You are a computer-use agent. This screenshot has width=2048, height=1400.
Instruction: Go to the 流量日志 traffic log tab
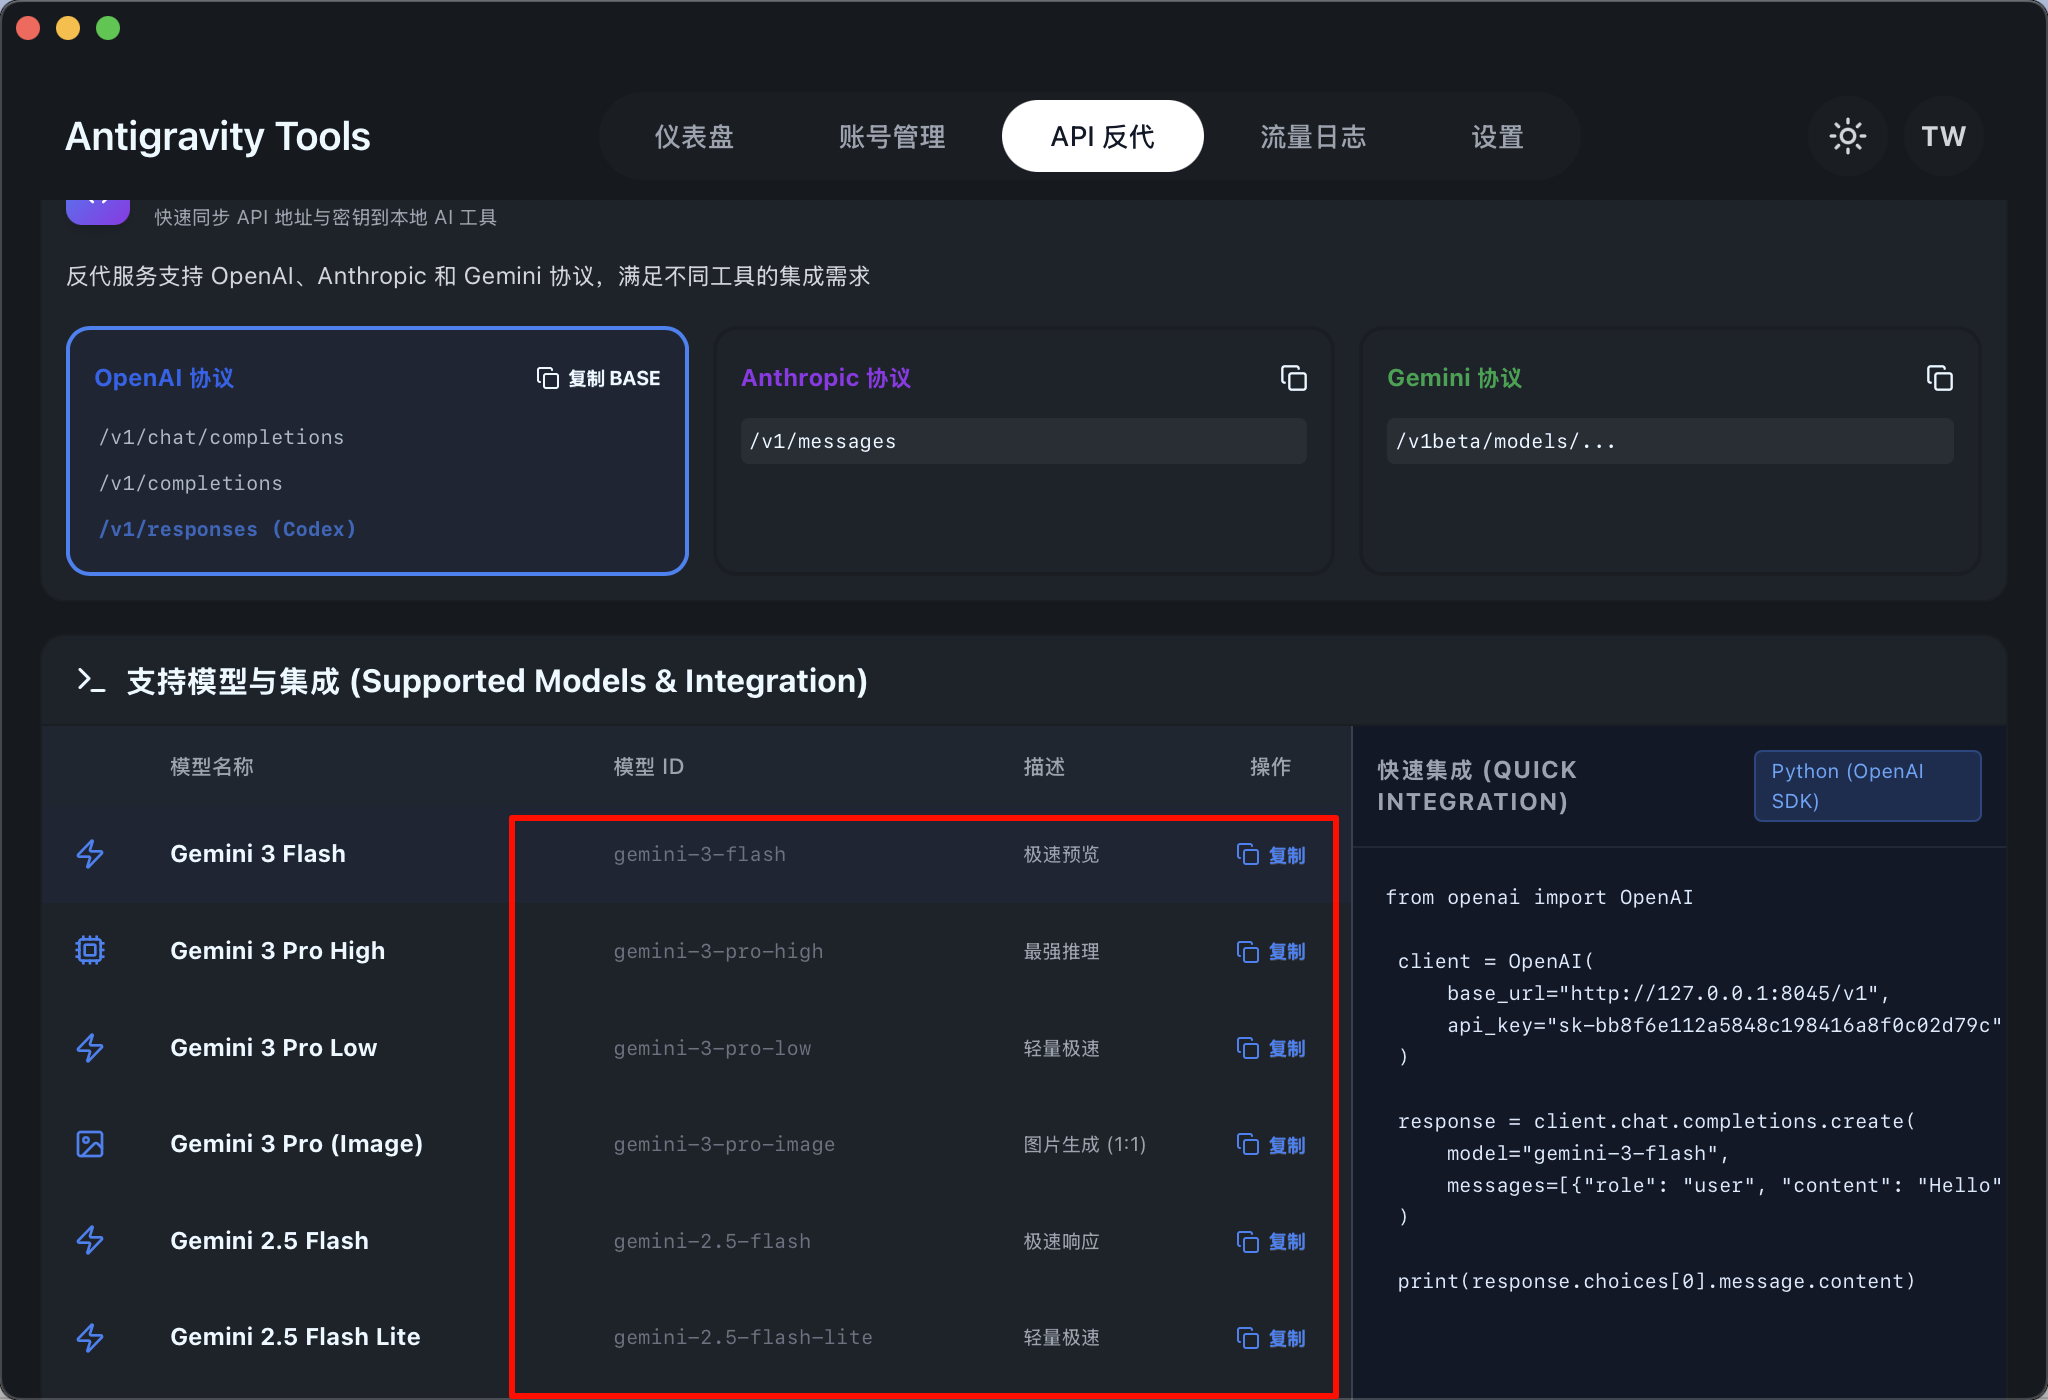coord(1313,136)
